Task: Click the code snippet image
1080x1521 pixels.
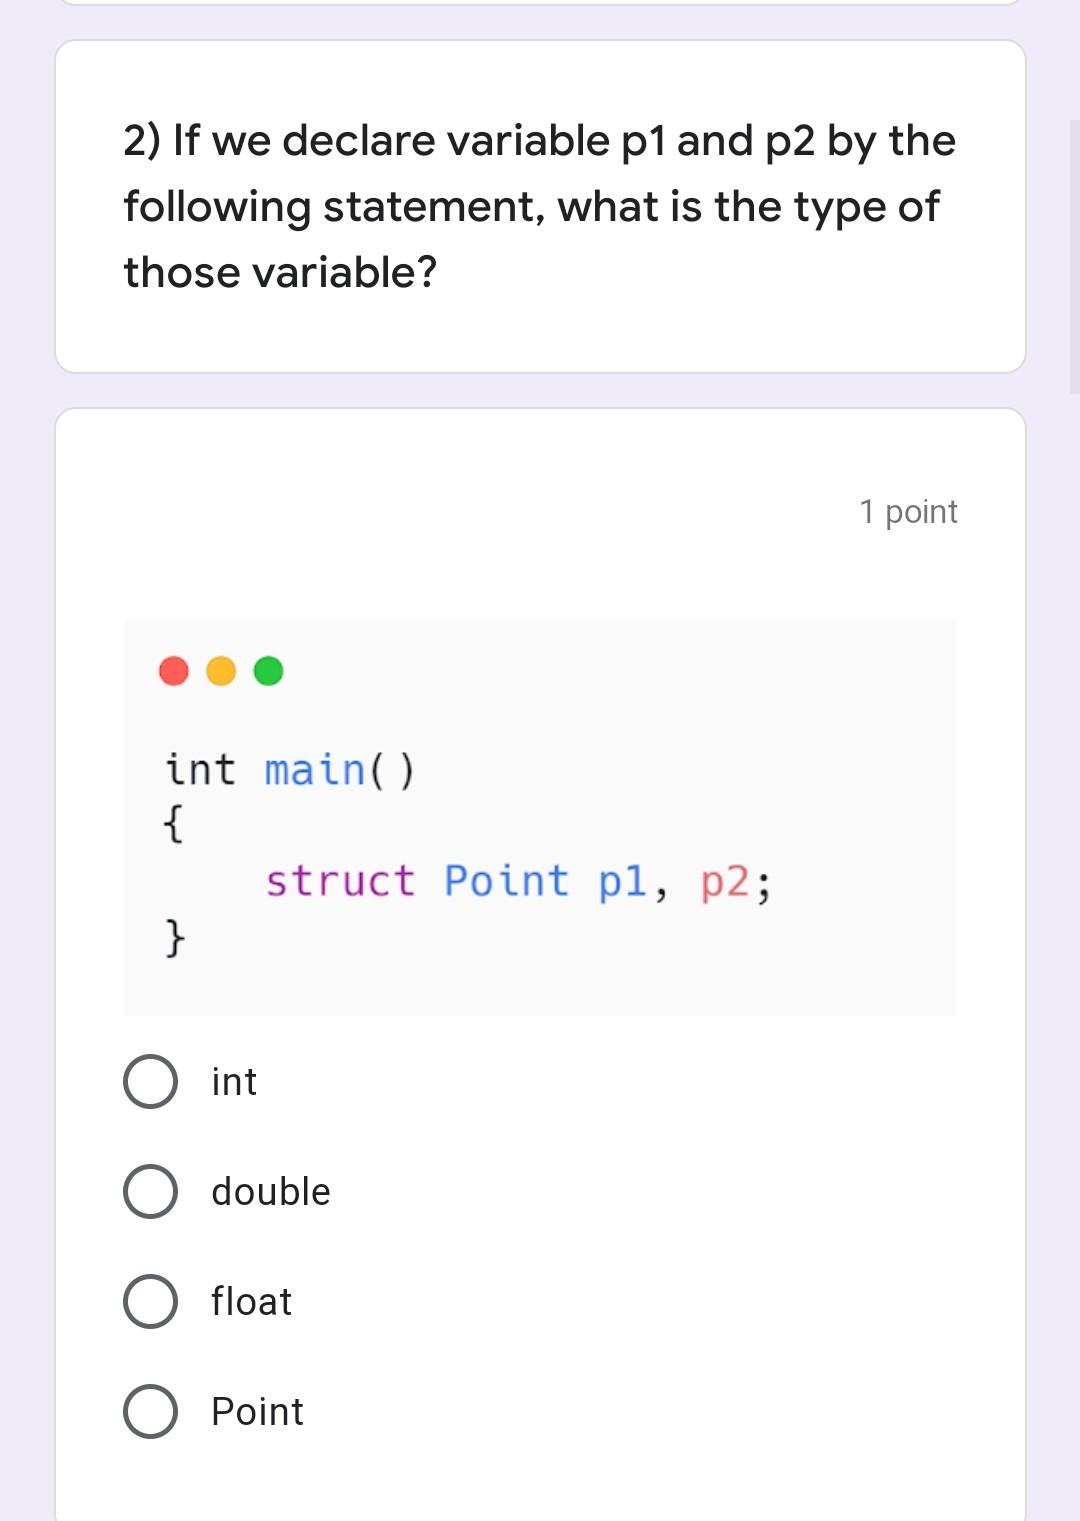Action: pyautogui.click(x=540, y=815)
